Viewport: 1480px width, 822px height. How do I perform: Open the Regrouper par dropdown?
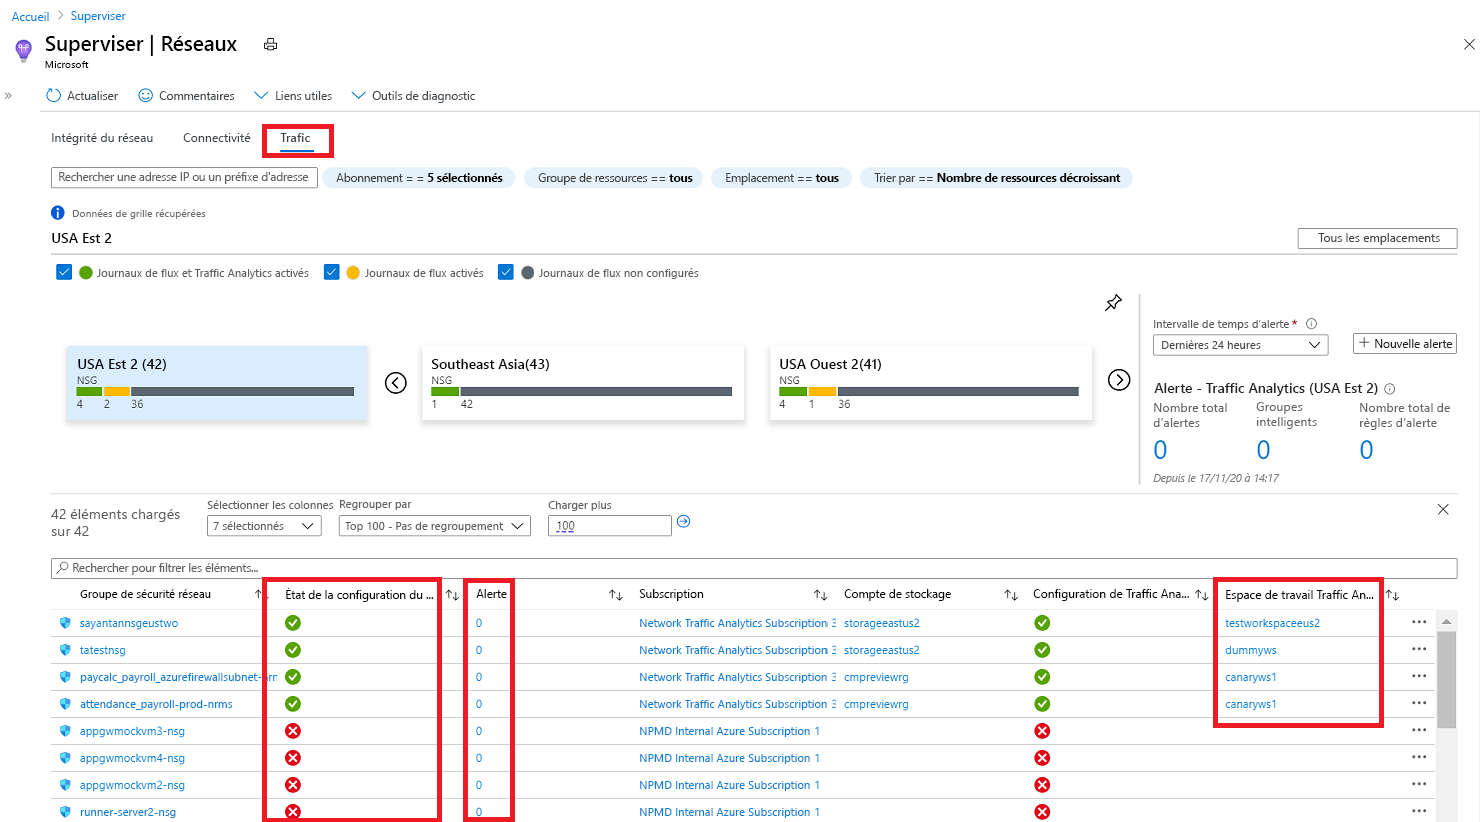435,526
